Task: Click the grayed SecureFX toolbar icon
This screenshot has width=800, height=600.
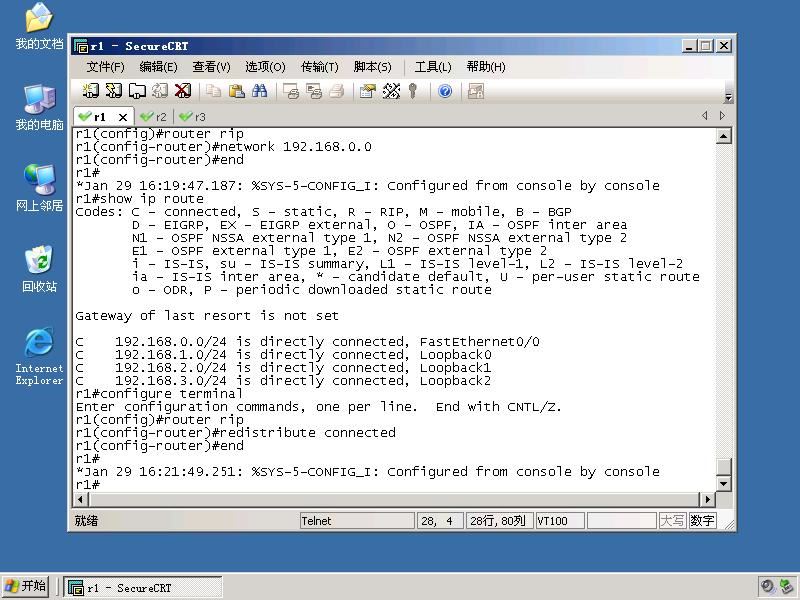Action: 476,91
